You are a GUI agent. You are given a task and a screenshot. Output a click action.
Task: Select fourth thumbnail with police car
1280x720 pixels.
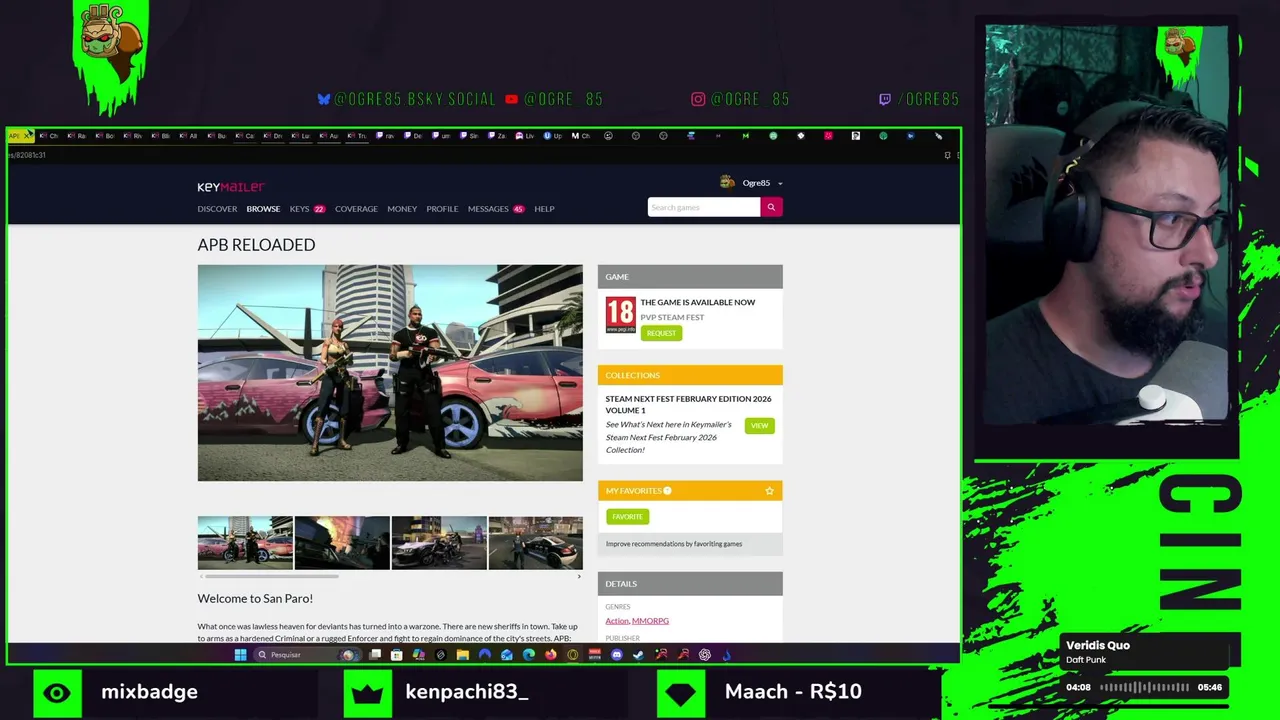(535, 543)
